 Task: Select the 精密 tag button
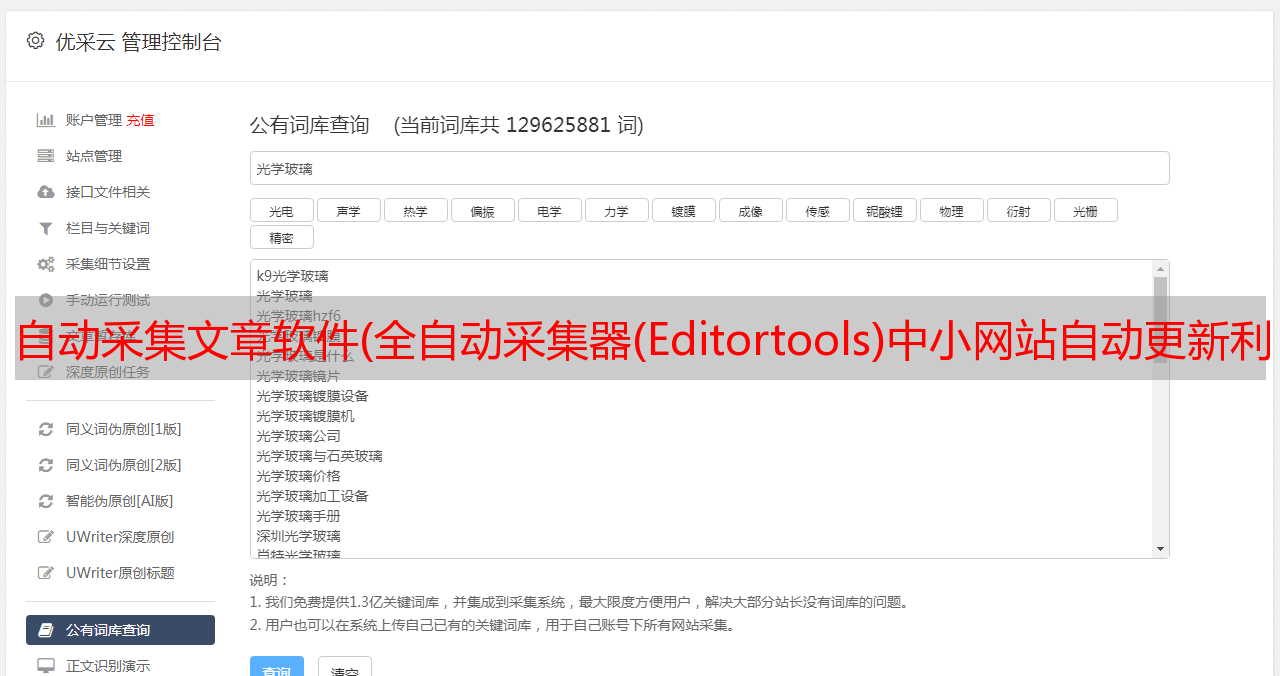281,238
